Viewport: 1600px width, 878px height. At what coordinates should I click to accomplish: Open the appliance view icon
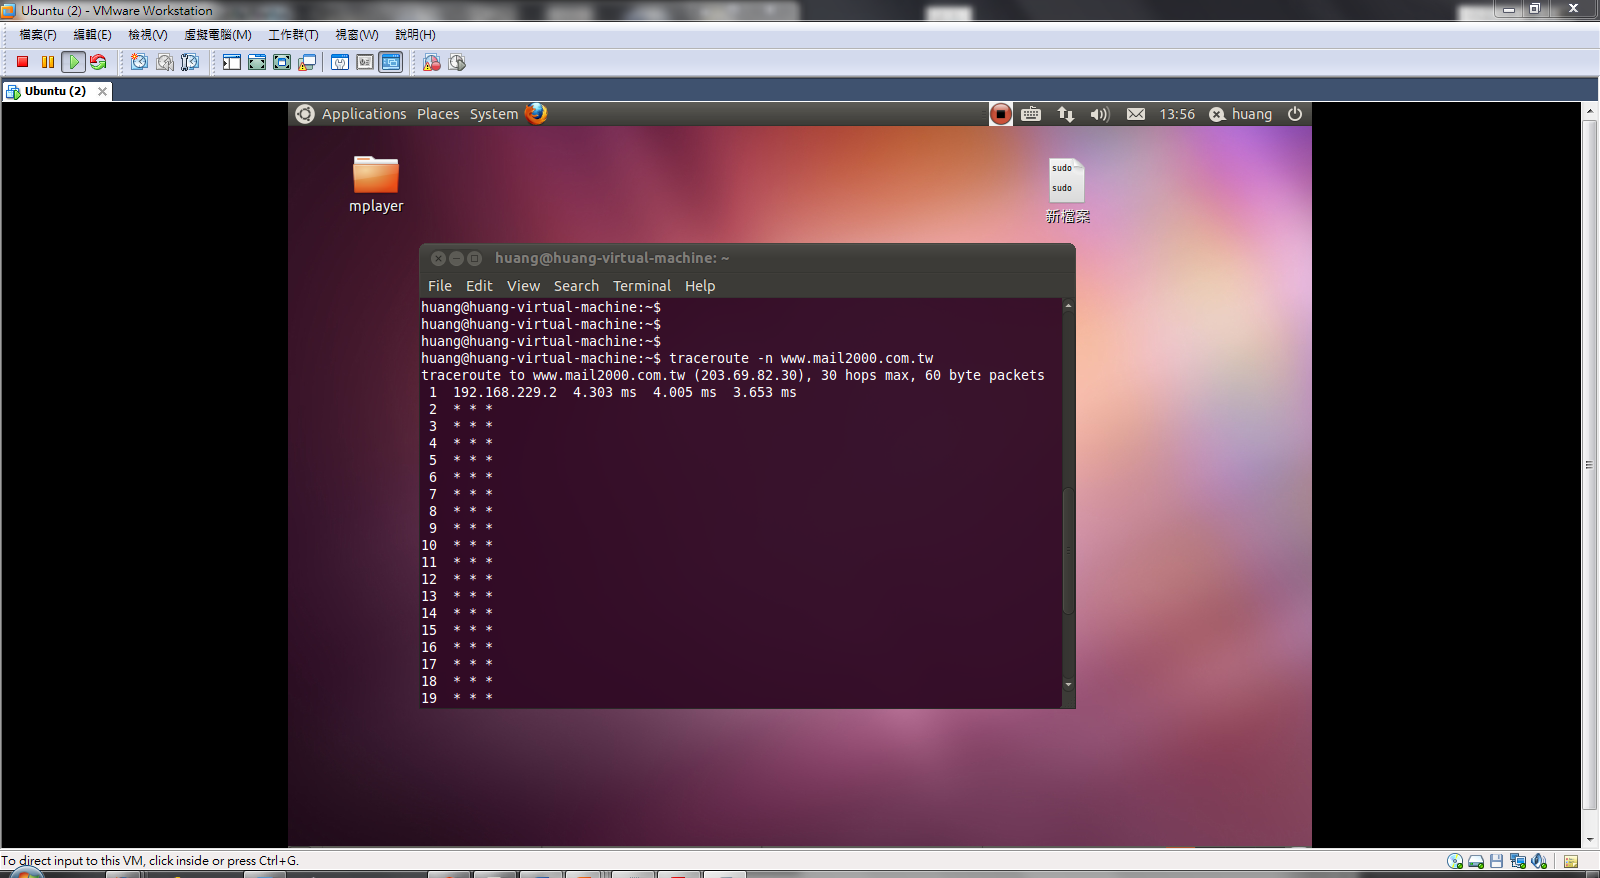point(365,62)
